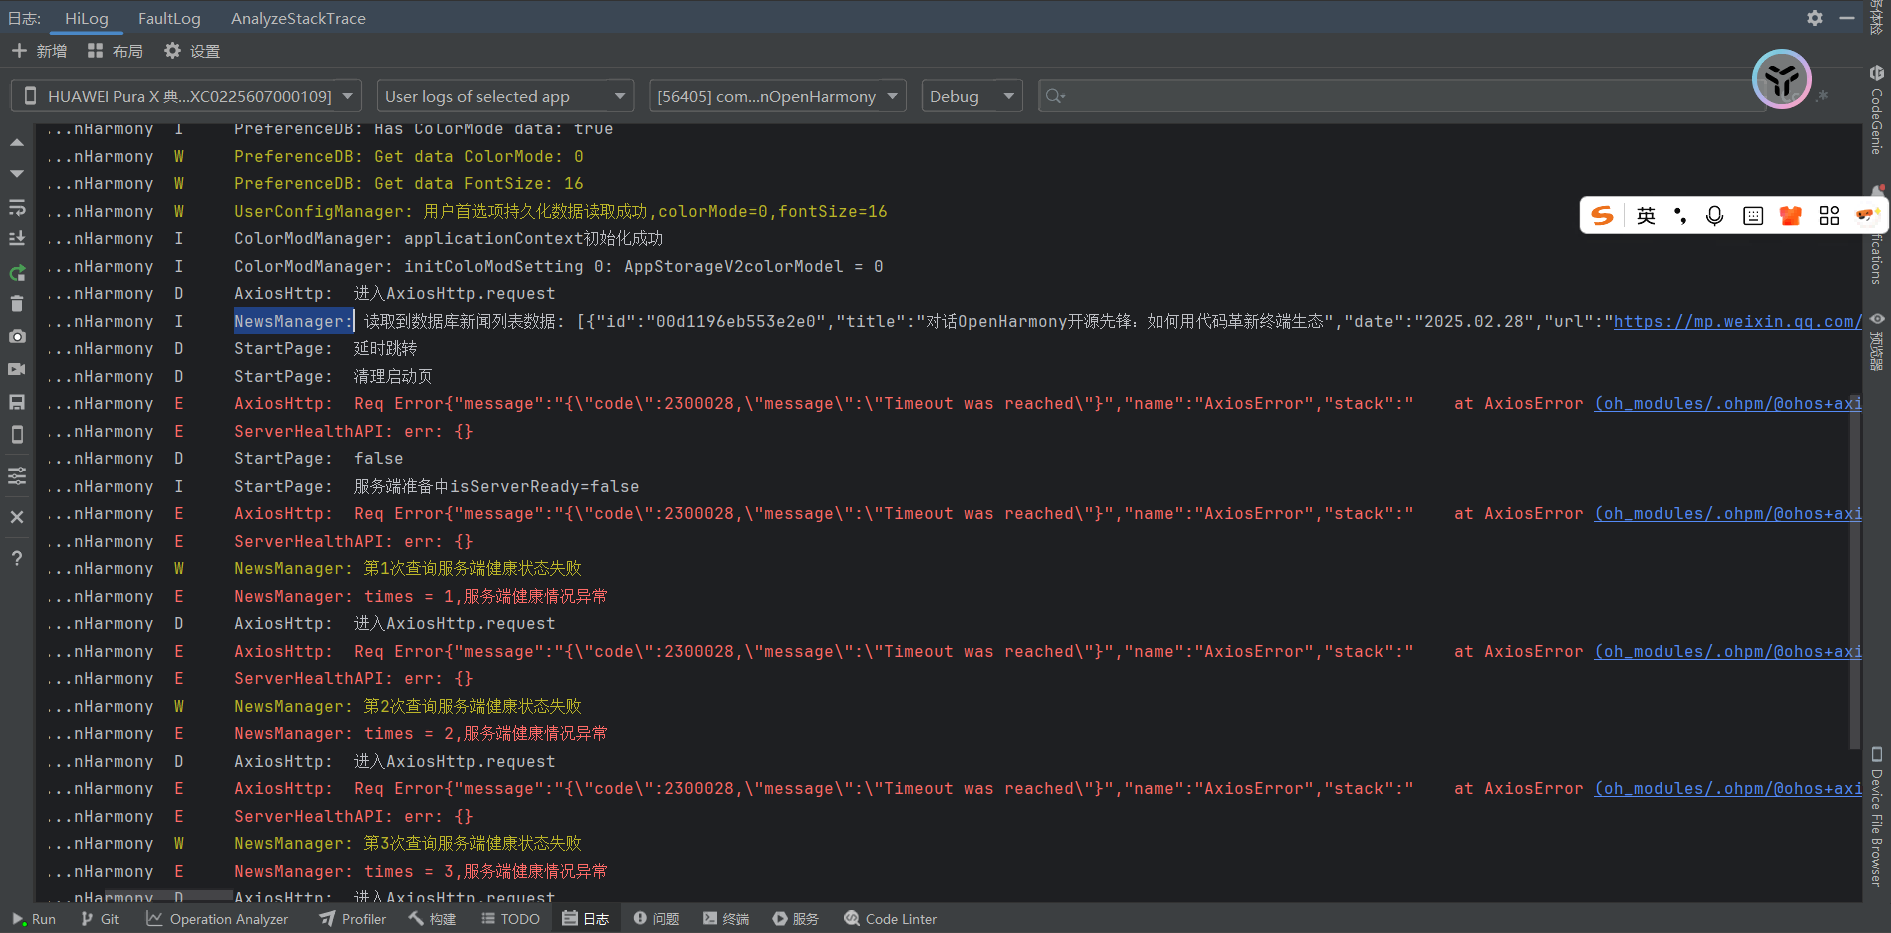Click the green restart log icon
This screenshot has height=933, width=1891.
tap(17, 272)
